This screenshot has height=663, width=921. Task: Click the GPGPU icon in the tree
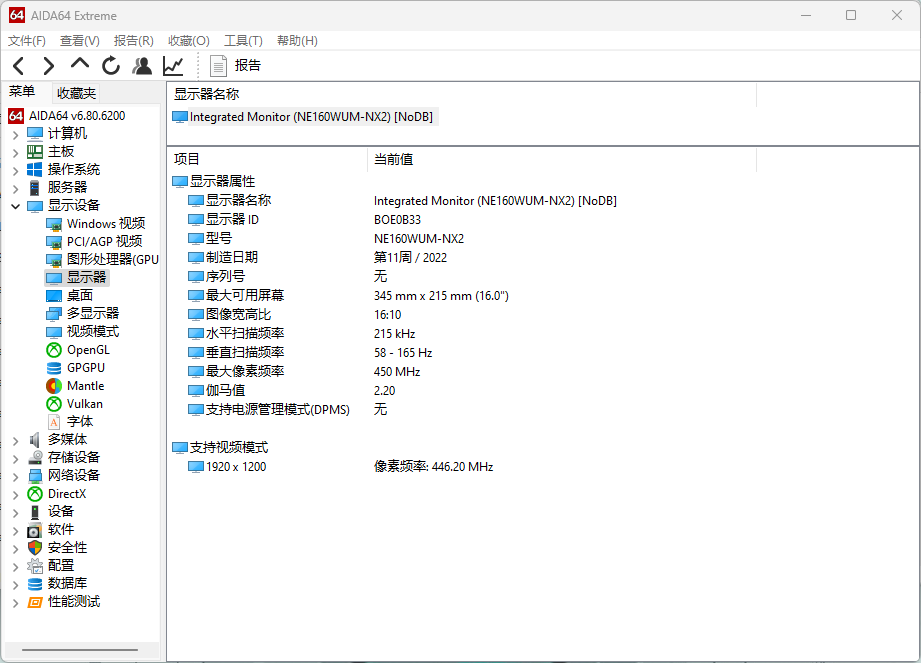pos(54,368)
